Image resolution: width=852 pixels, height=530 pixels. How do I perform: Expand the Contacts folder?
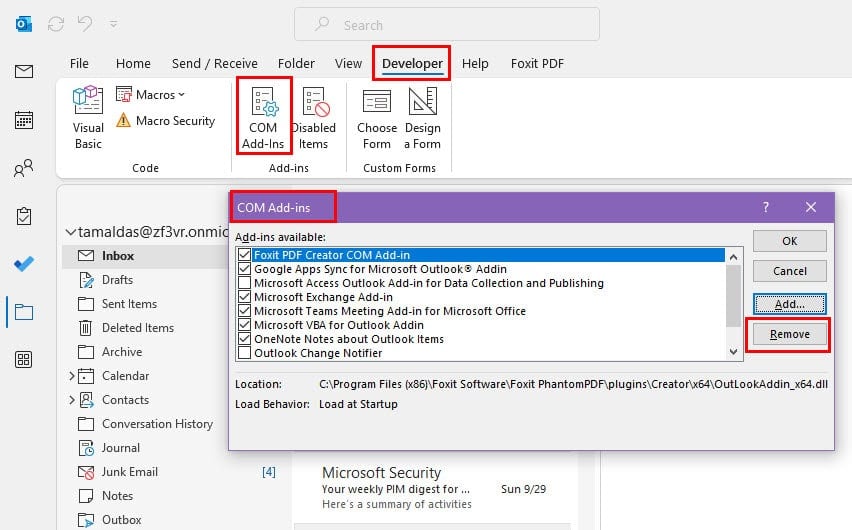[x=72, y=400]
